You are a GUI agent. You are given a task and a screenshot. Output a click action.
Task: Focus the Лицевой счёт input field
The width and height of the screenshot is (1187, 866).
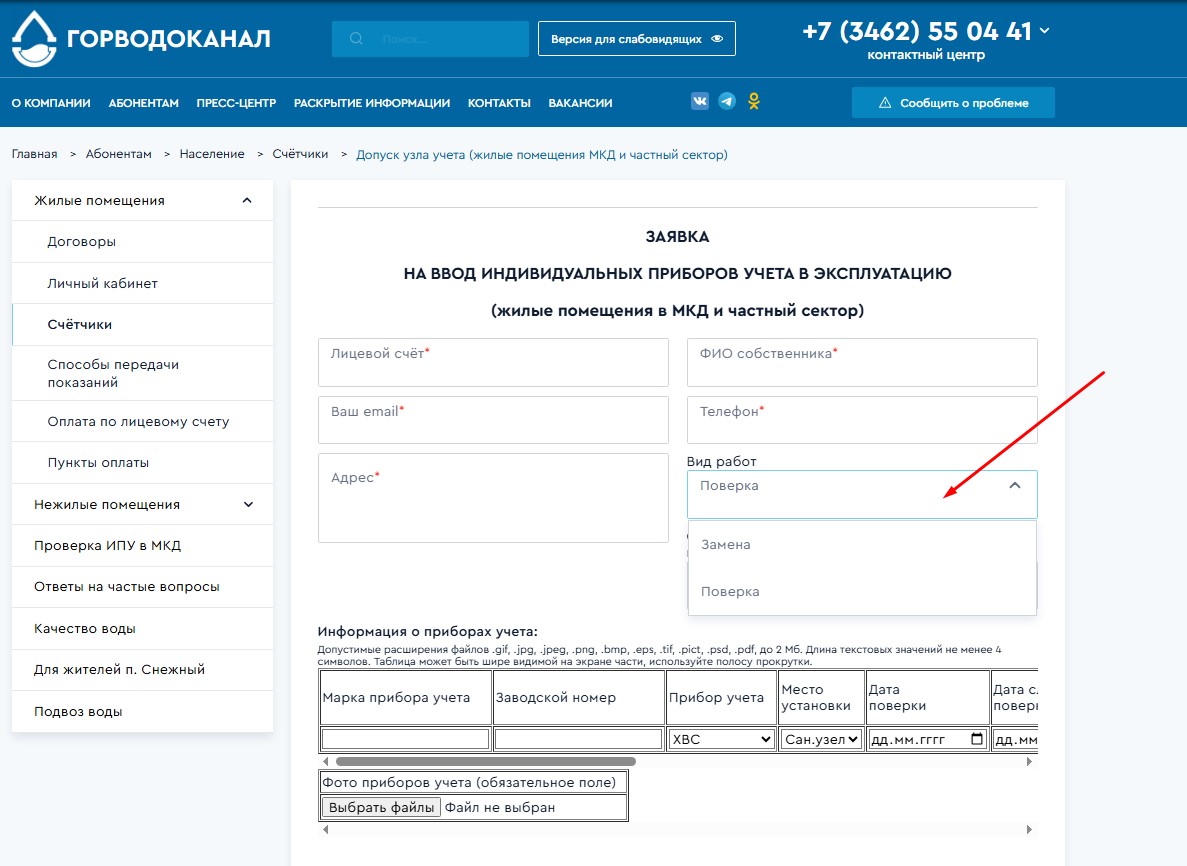tap(493, 363)
